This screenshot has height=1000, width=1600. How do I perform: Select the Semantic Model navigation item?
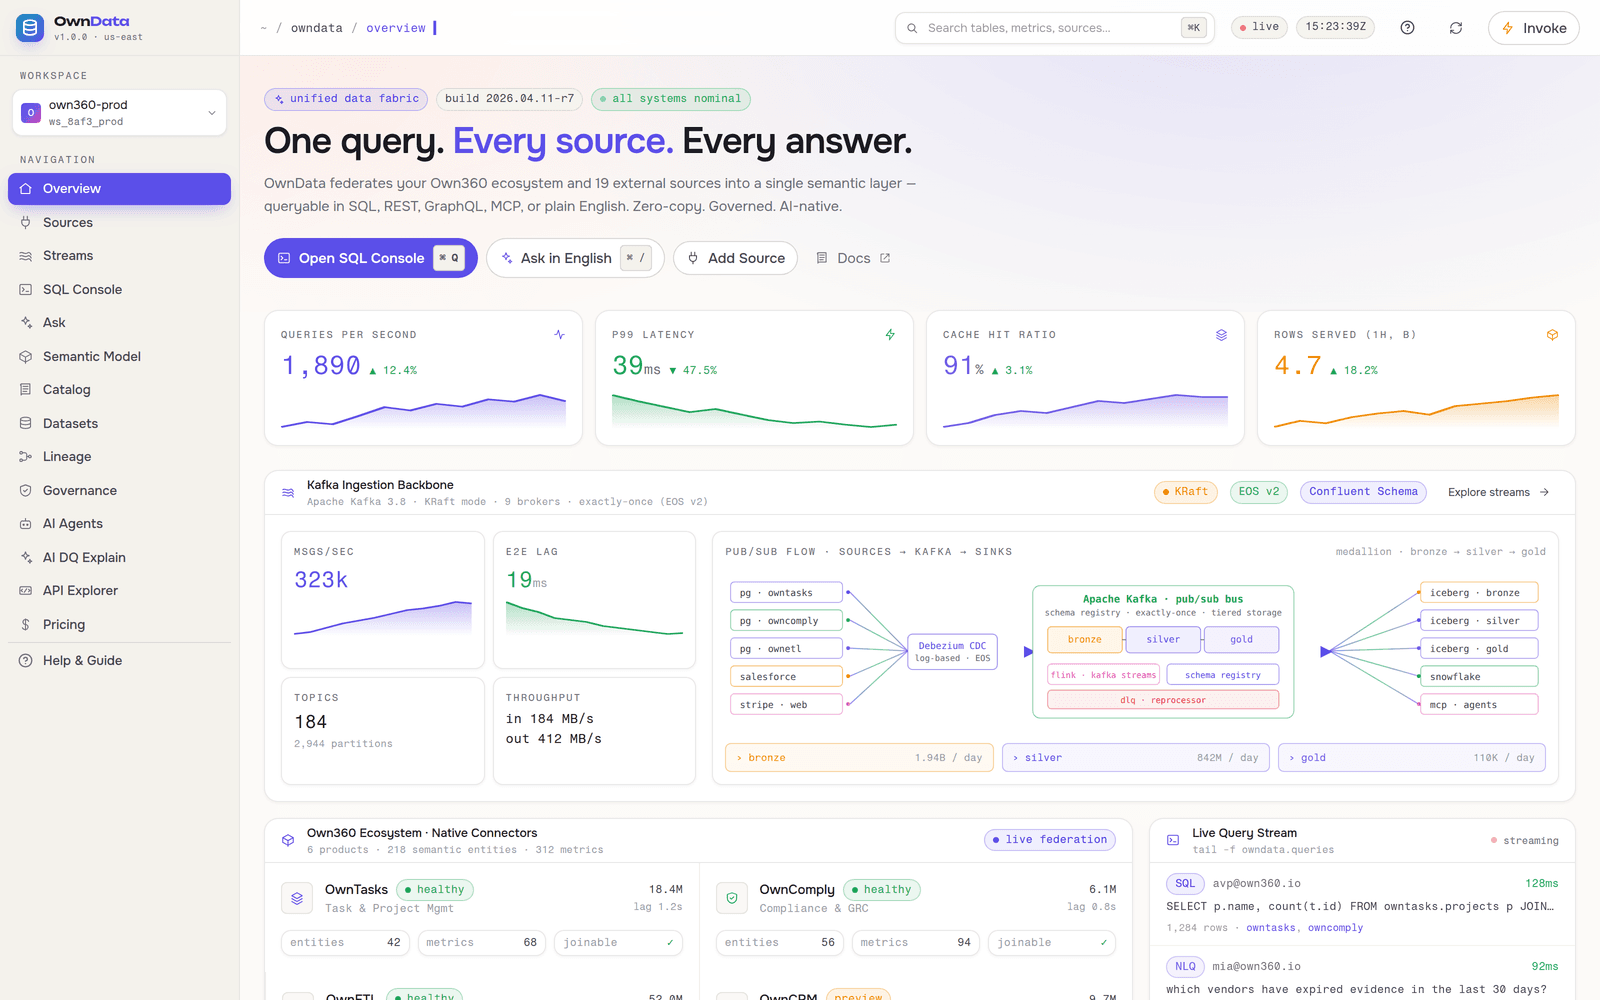pyautogui.click(x=119, y=357)
